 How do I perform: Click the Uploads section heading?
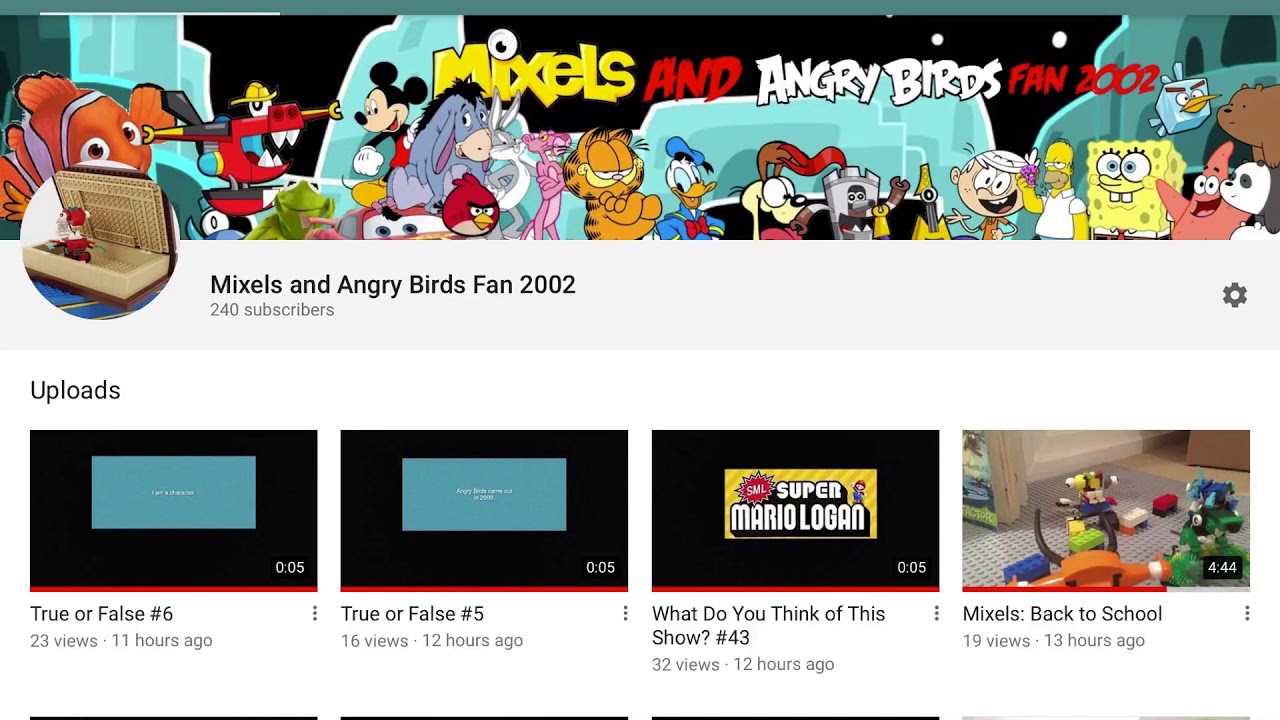[x=75, y=391]
